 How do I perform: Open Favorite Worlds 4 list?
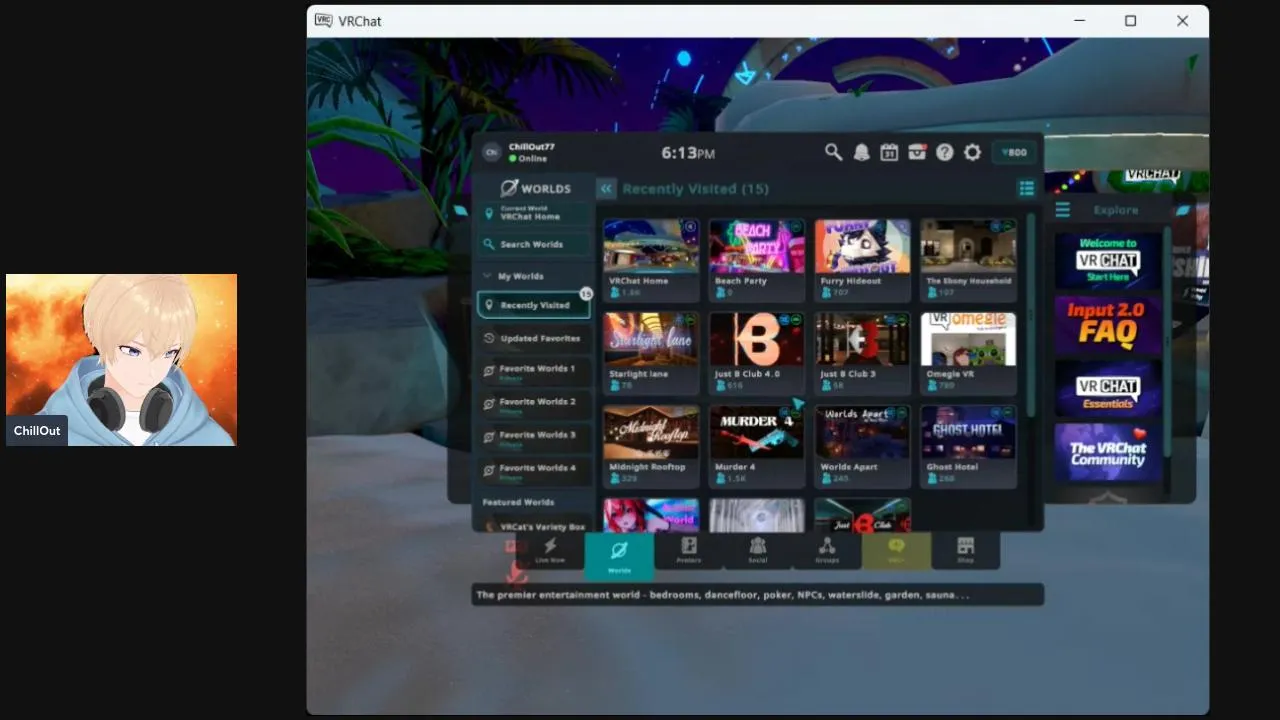(x=534, y=470)
